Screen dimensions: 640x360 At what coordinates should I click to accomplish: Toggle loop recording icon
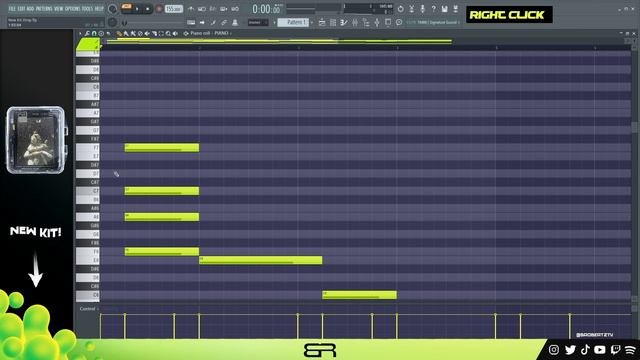click(235, 9)
